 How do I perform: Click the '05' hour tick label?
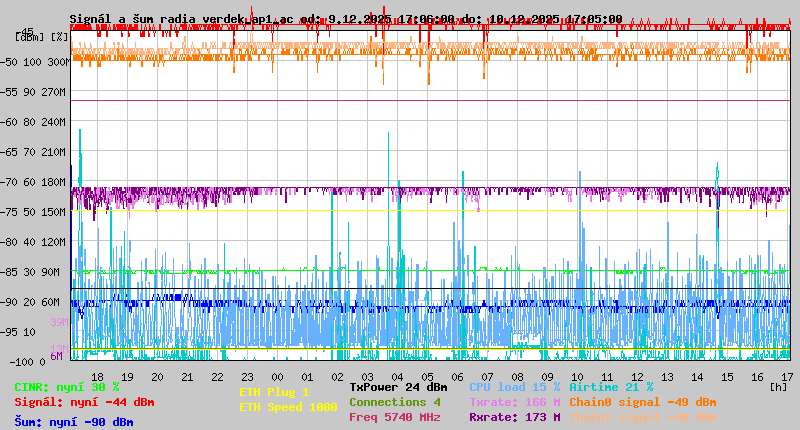[428, 377]
